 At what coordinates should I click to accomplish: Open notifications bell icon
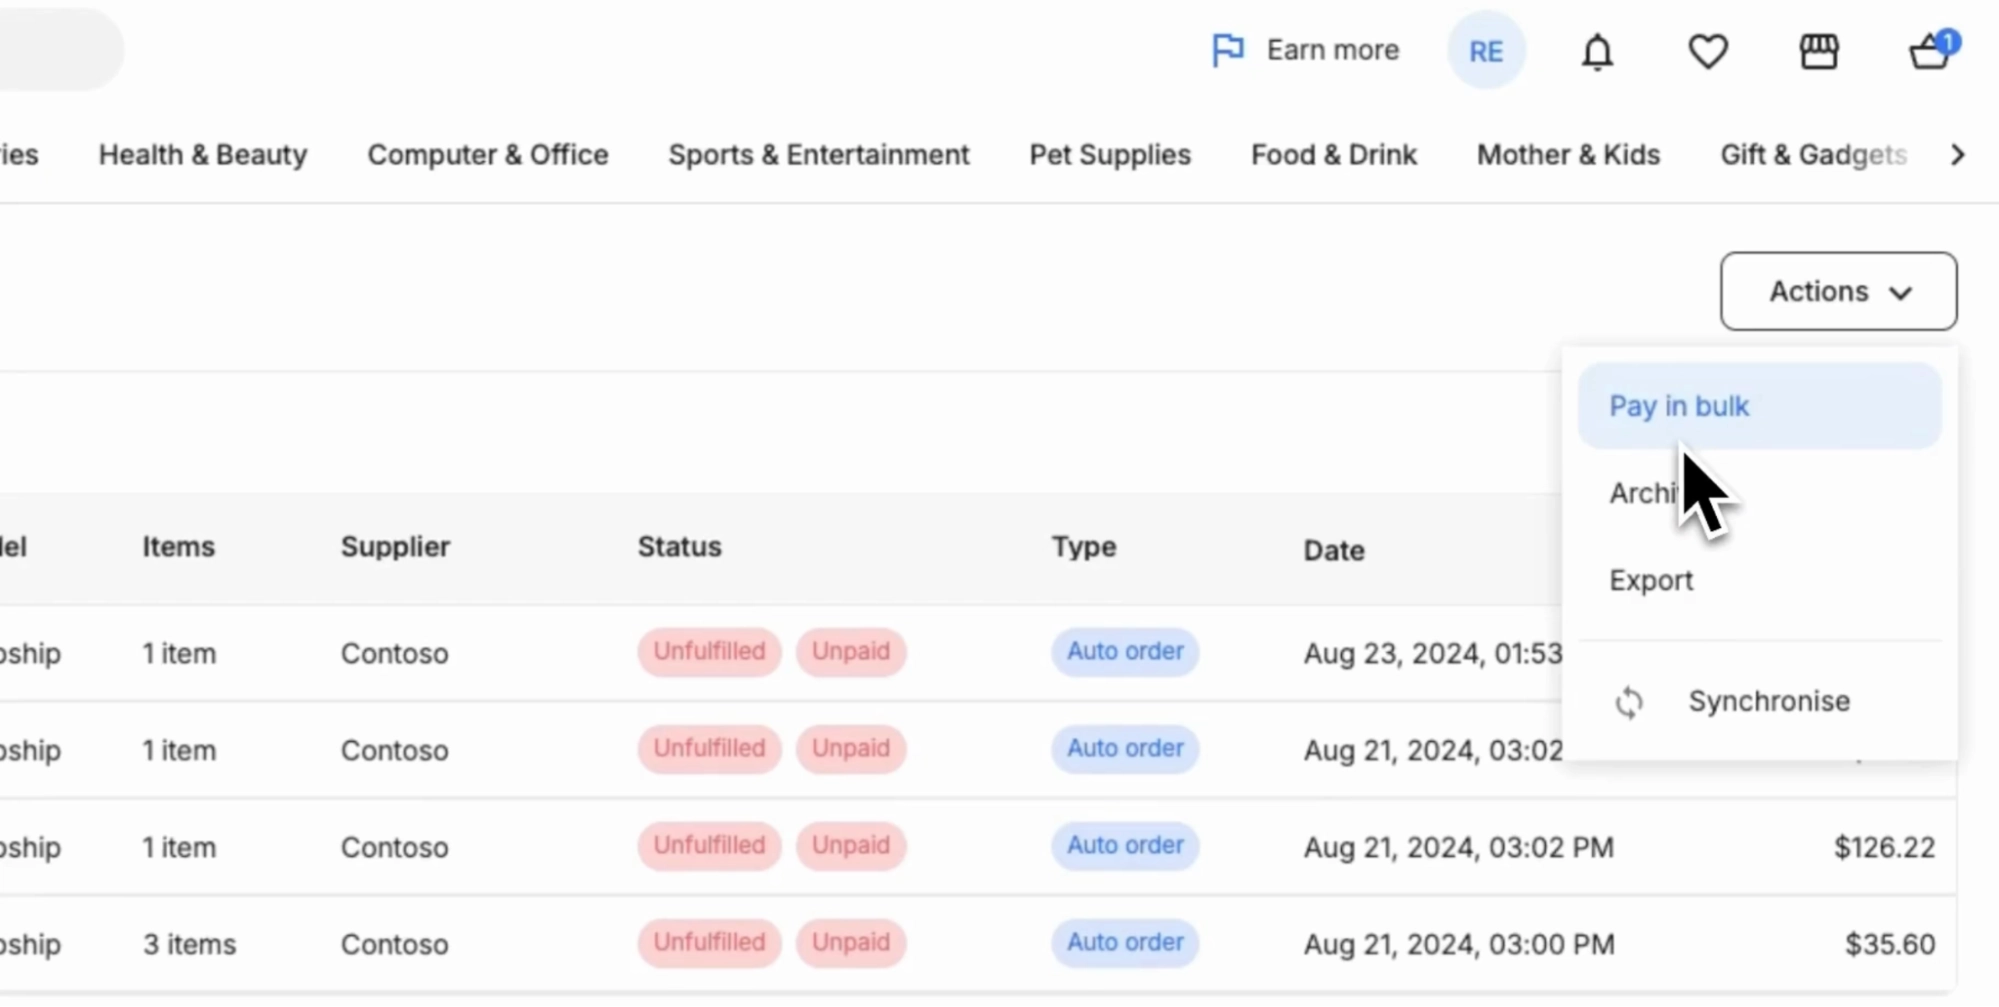[1597, 51]
